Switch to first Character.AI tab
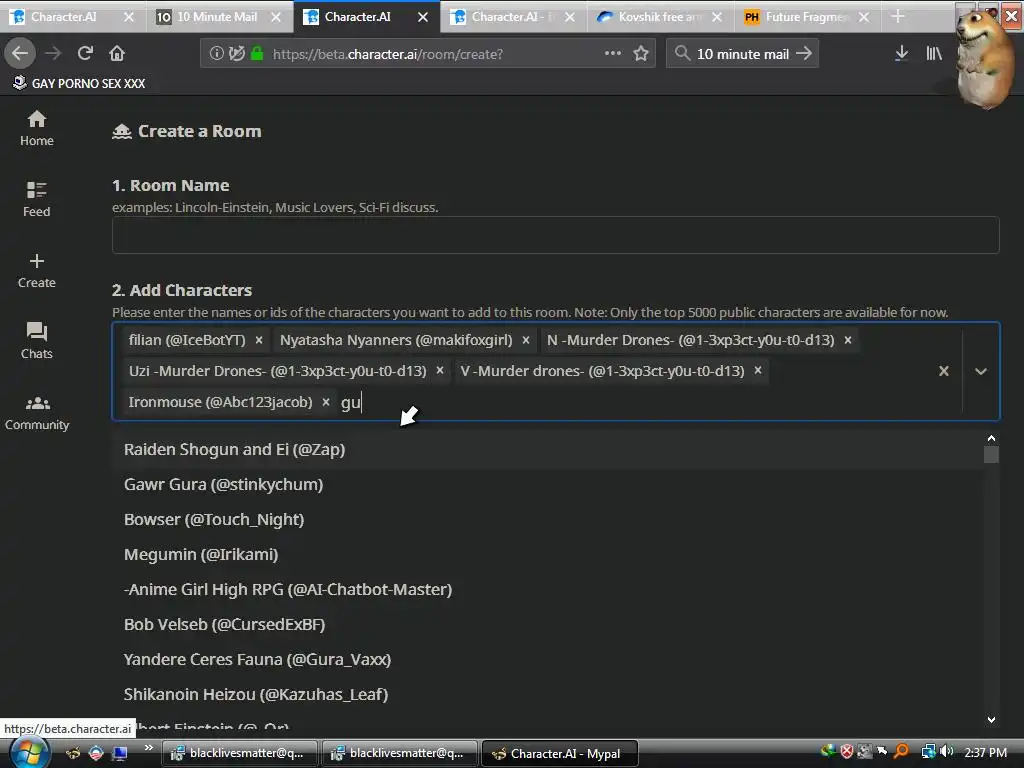Screen dimensions: 1024x768 pyautogui.click(x=63, y=17)
